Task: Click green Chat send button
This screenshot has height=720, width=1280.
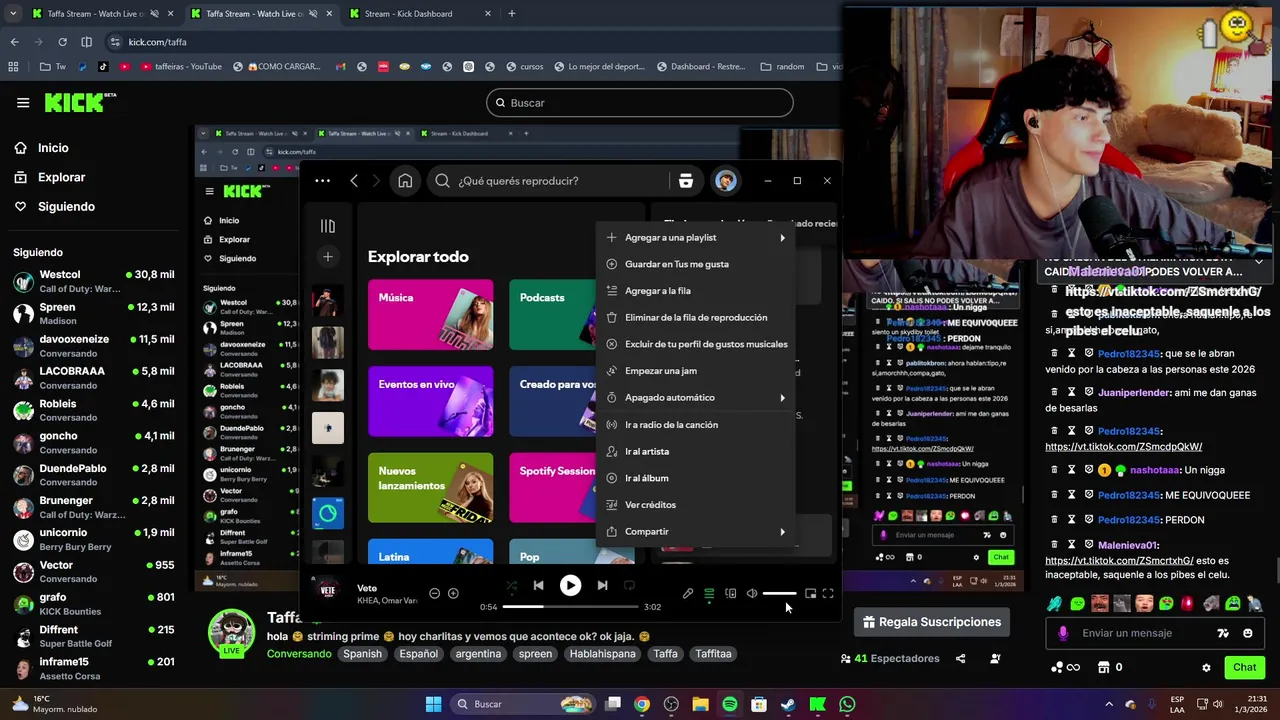Action: pos(1244,667)
